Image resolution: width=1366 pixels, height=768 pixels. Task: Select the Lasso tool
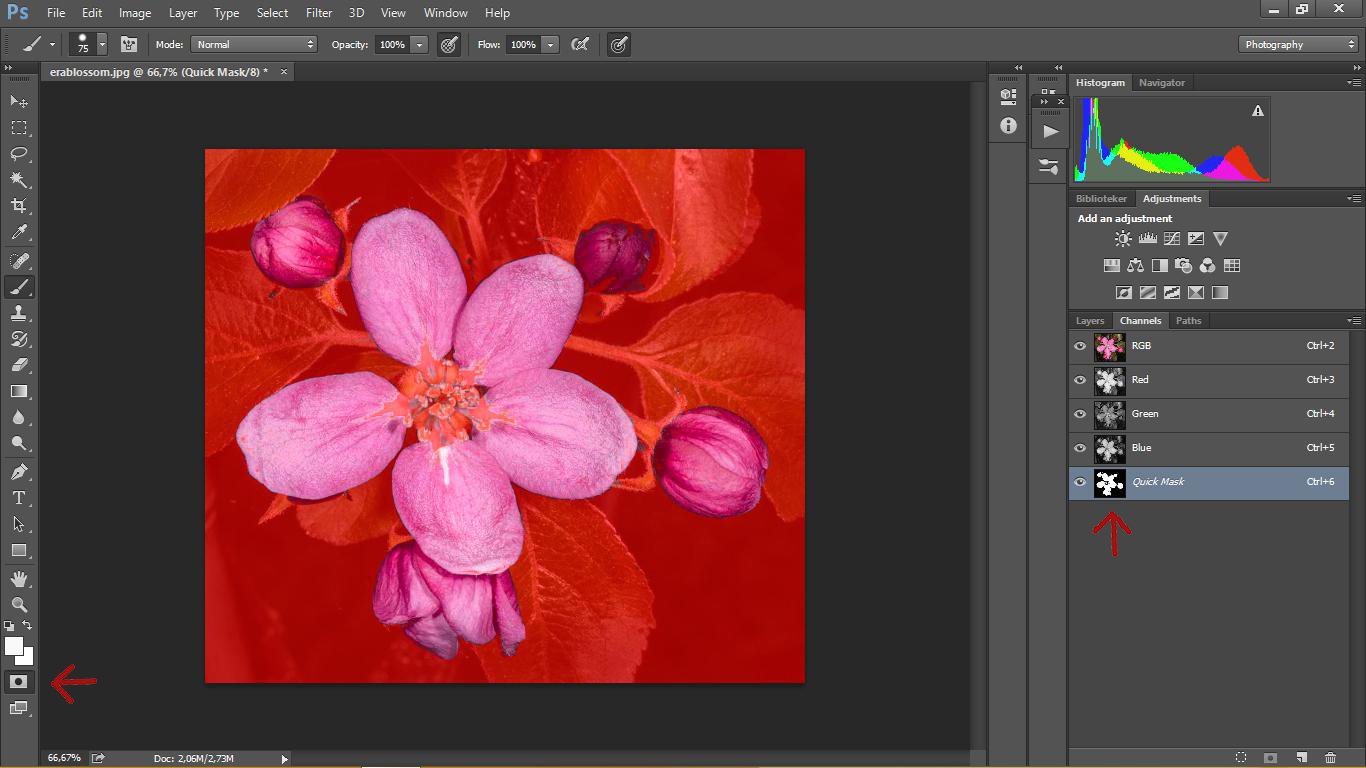[x=19, y=154]
